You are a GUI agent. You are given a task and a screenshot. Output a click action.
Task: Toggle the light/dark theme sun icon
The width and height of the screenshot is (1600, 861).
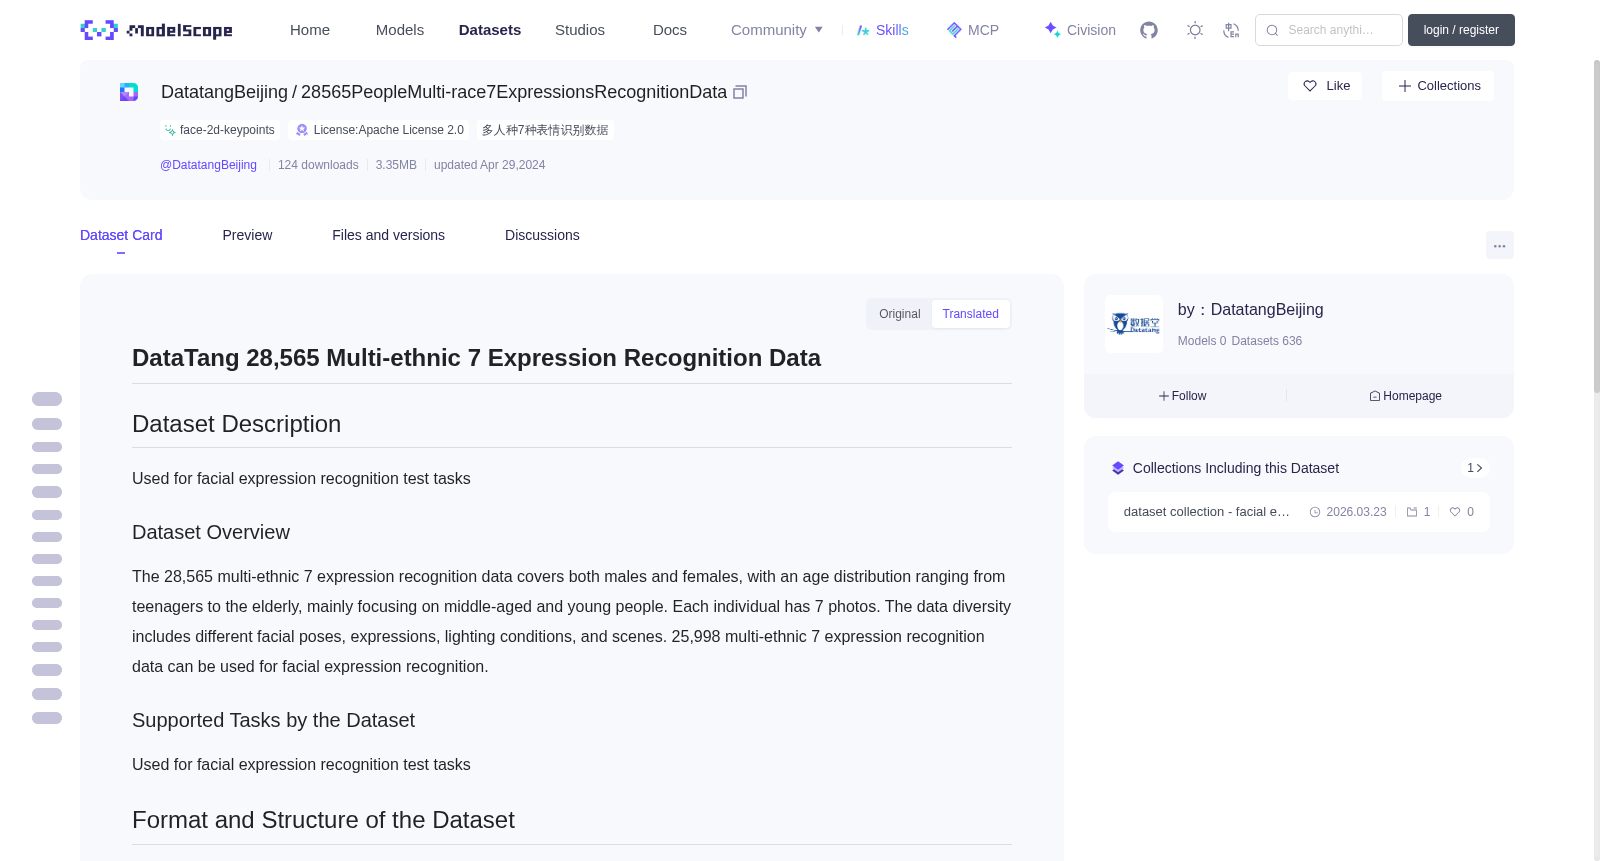[1195, 30]
